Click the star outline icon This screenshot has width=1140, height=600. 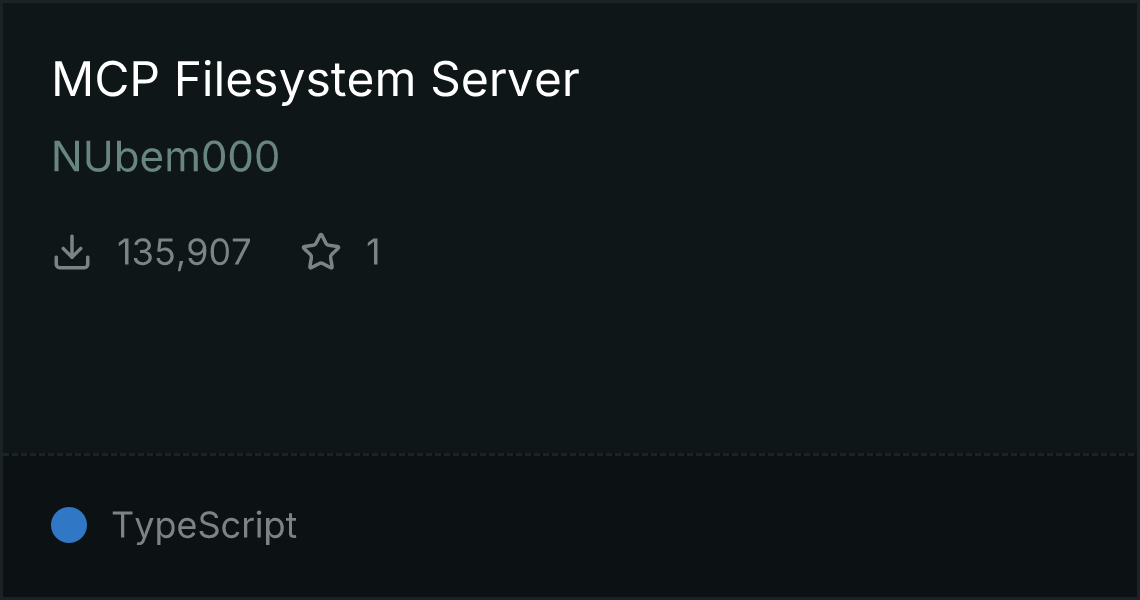(321, 252)
